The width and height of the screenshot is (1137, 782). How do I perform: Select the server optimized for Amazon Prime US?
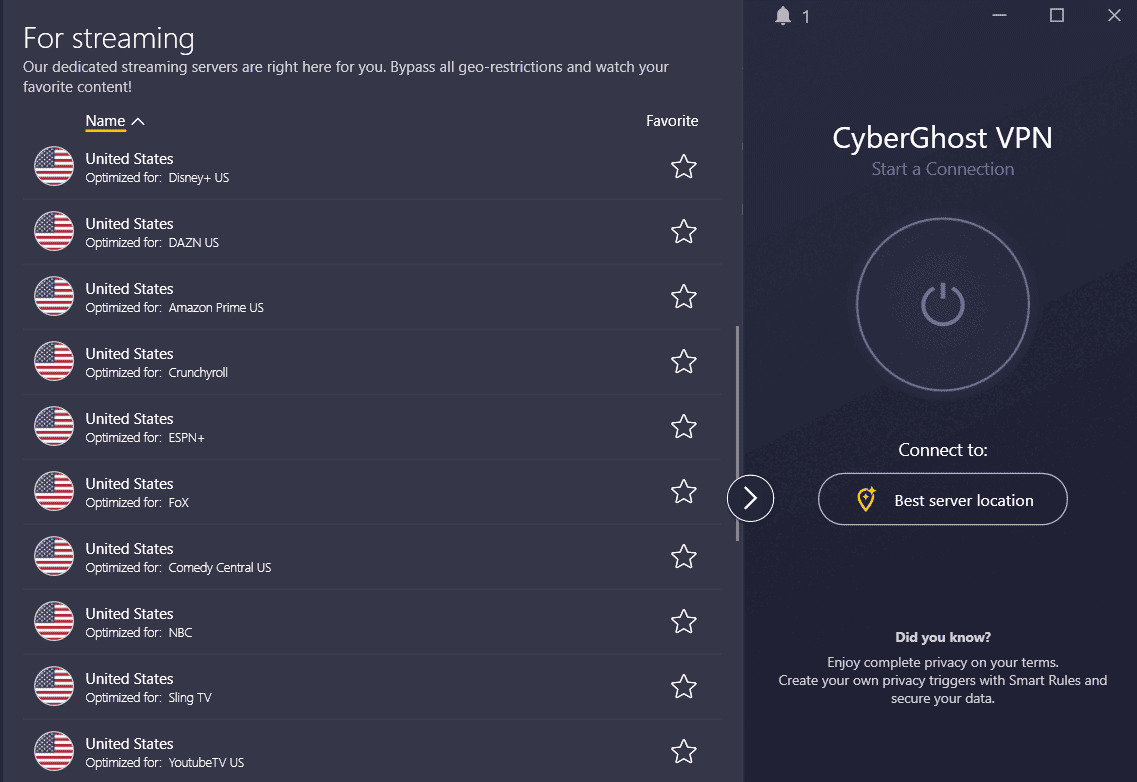pos(372,297)
